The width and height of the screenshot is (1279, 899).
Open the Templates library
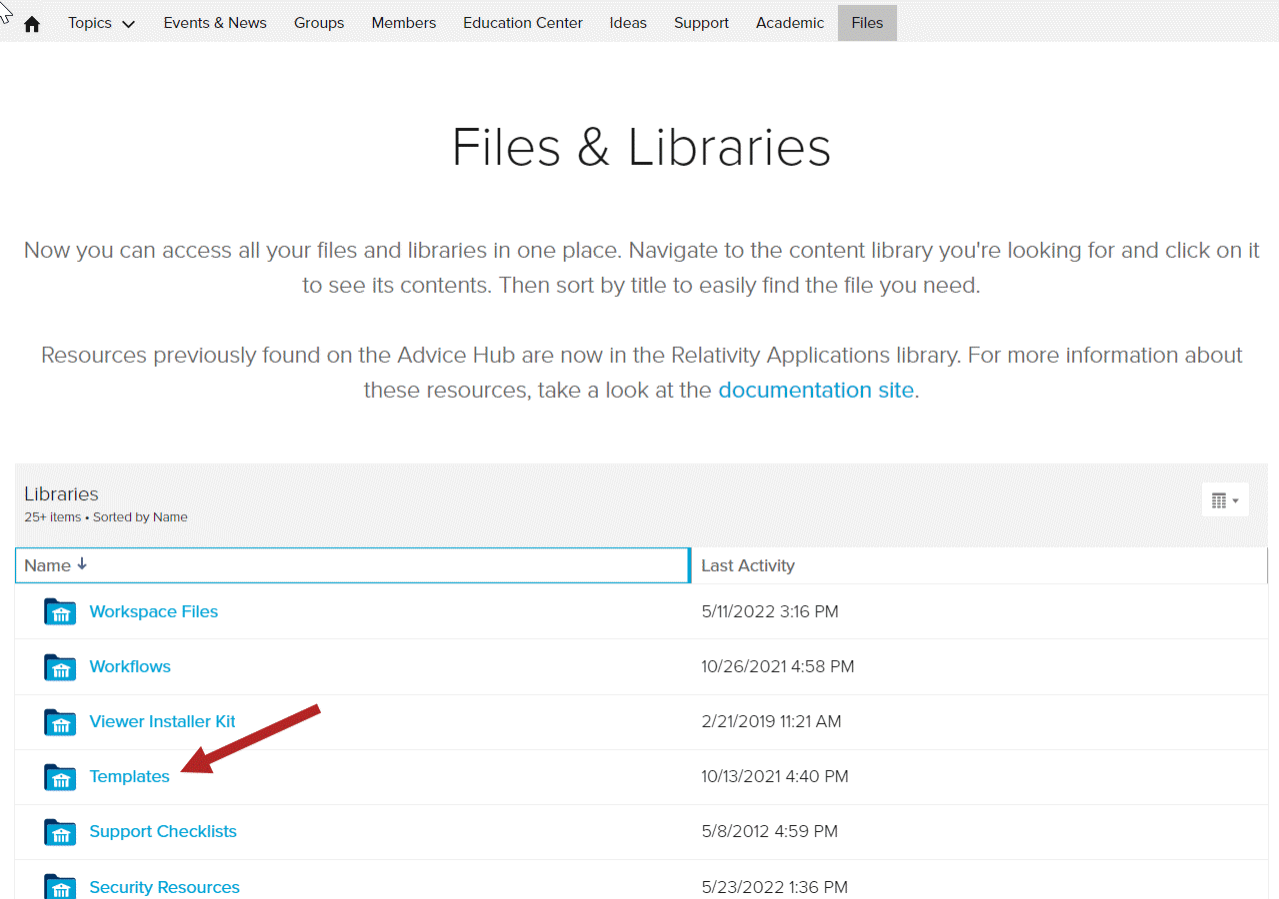pyautogui.click(x=129, y=776)
